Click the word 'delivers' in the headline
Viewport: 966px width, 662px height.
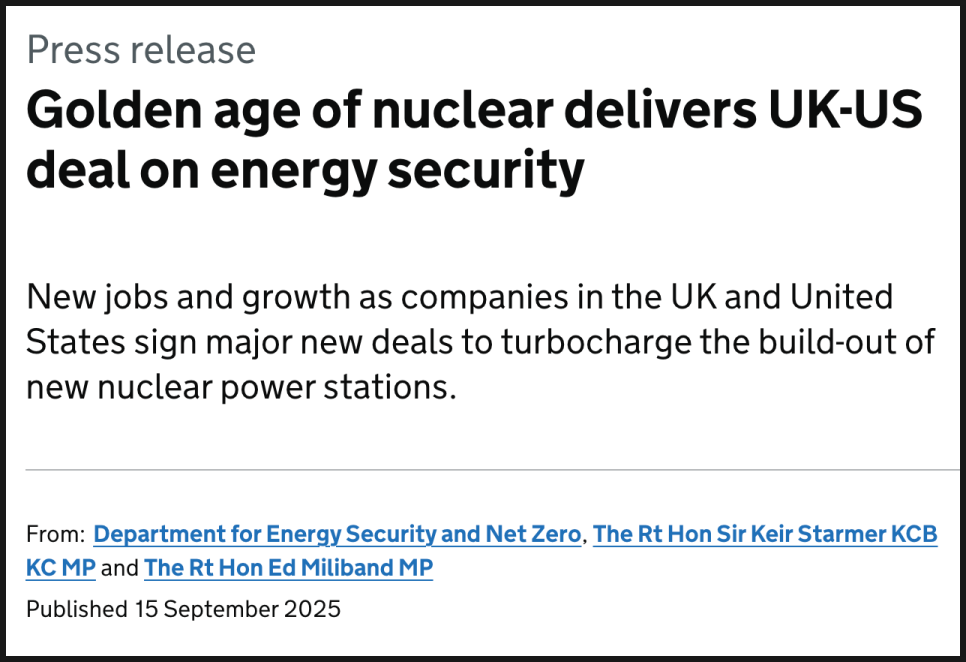tap(660, 110)
